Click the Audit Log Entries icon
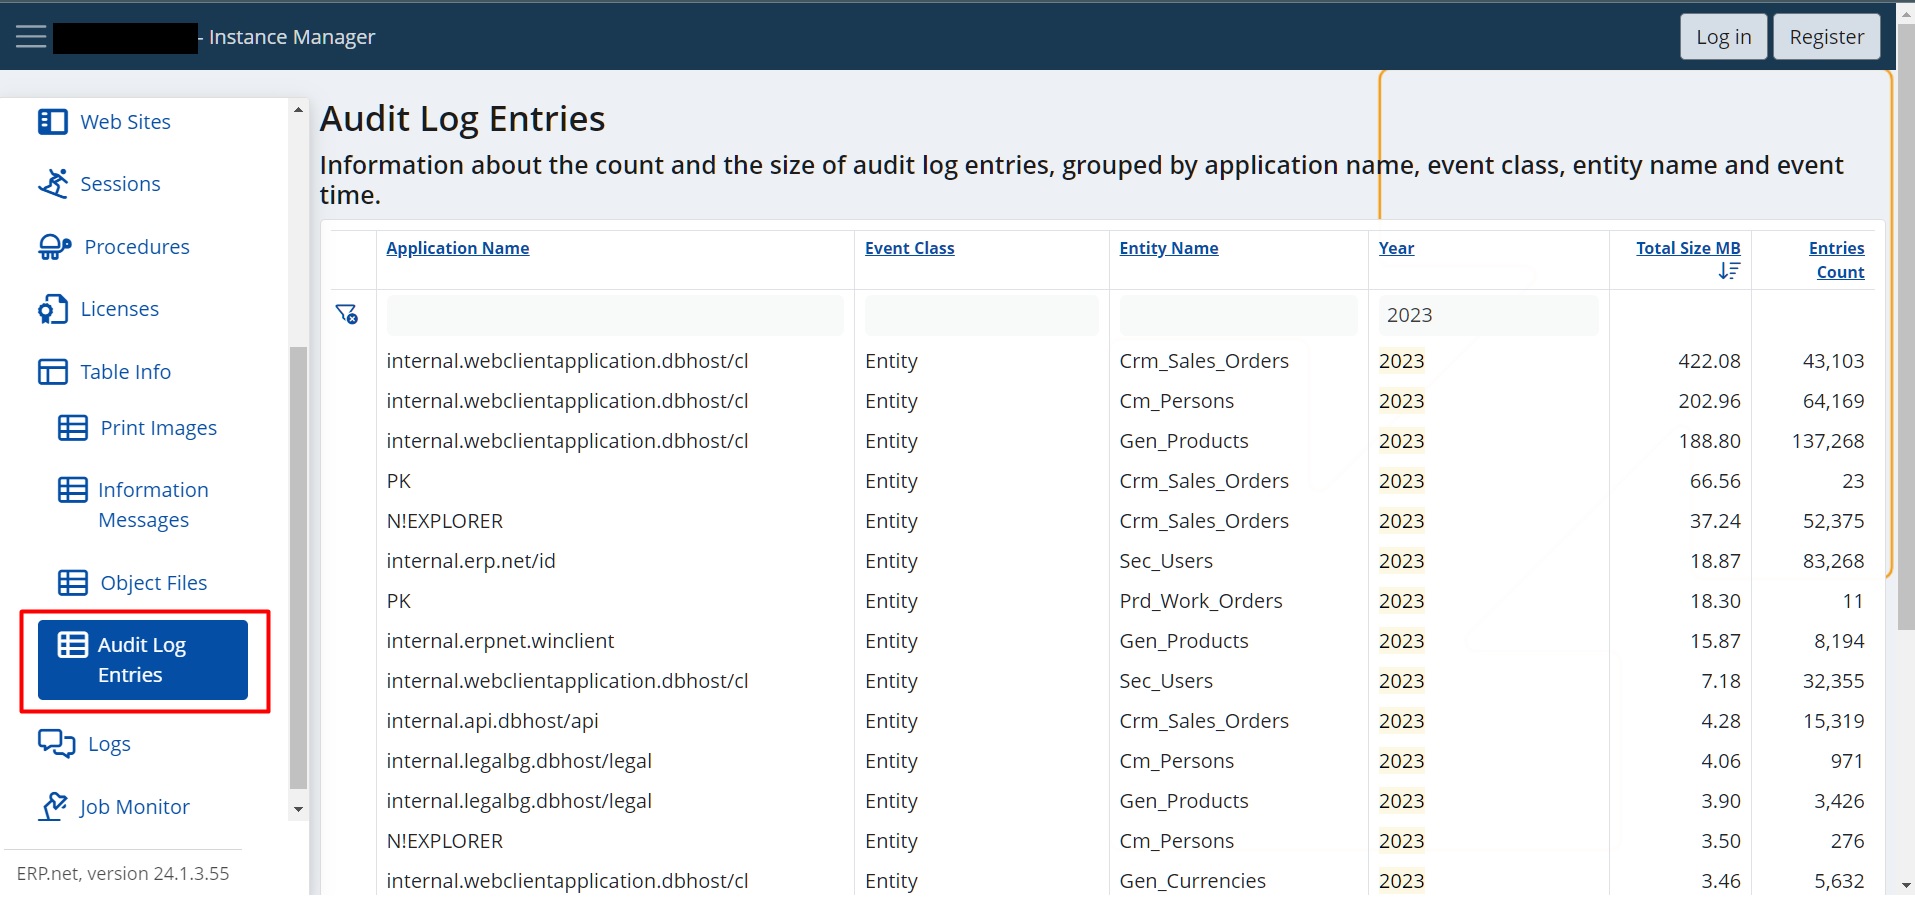Screen dimensions: 1915x915 click(x=72, y=645)
